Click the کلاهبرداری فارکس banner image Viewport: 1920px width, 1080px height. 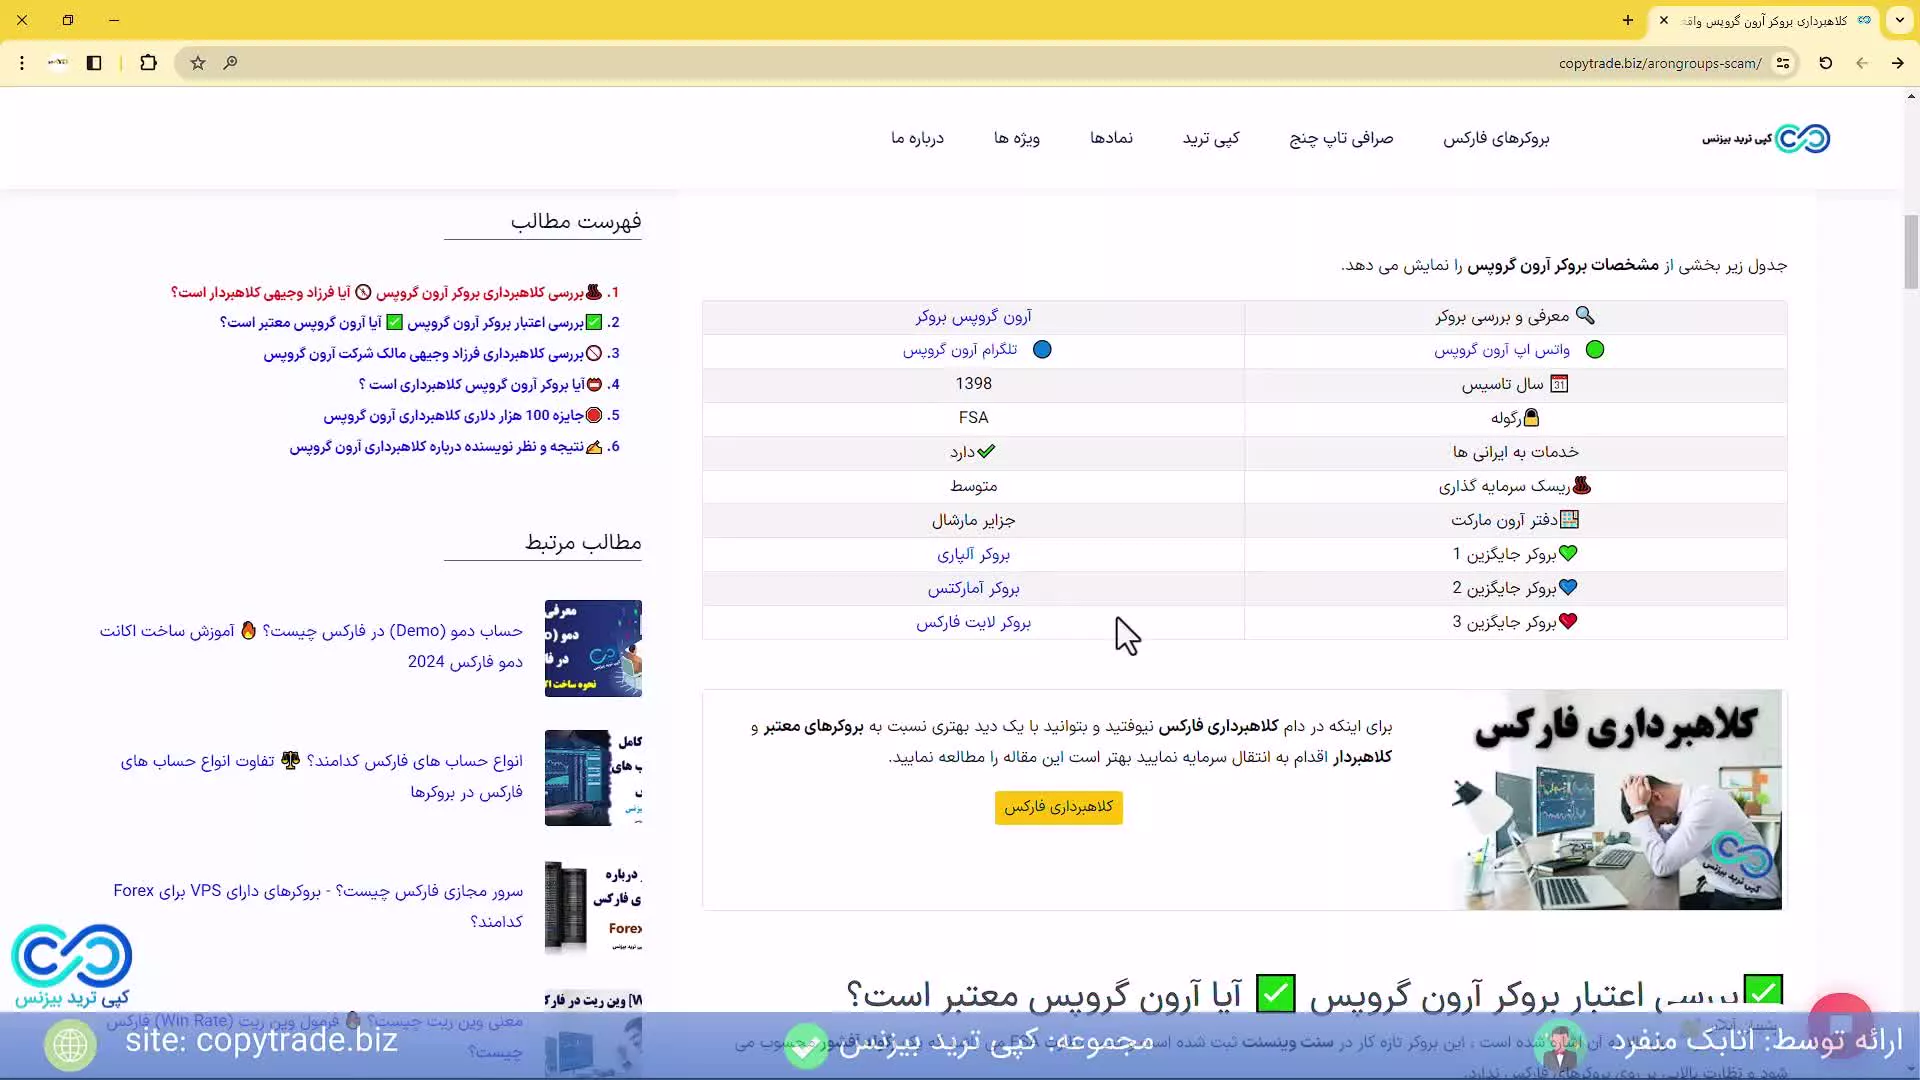pos(1617,800)
